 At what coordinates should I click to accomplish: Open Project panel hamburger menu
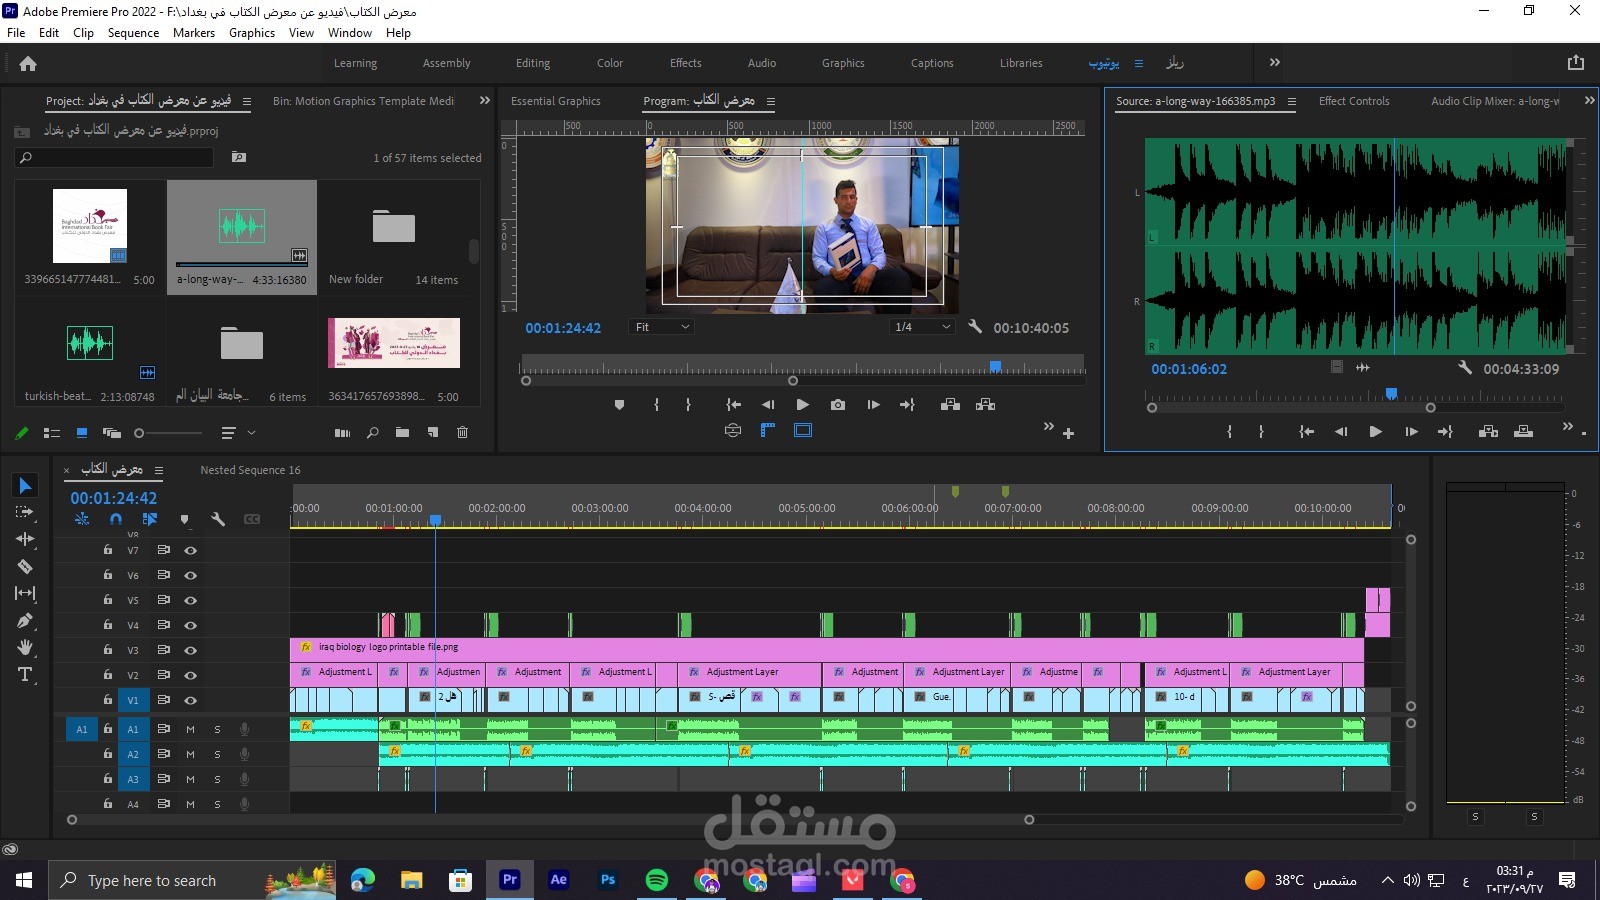[x=247, y=101]
